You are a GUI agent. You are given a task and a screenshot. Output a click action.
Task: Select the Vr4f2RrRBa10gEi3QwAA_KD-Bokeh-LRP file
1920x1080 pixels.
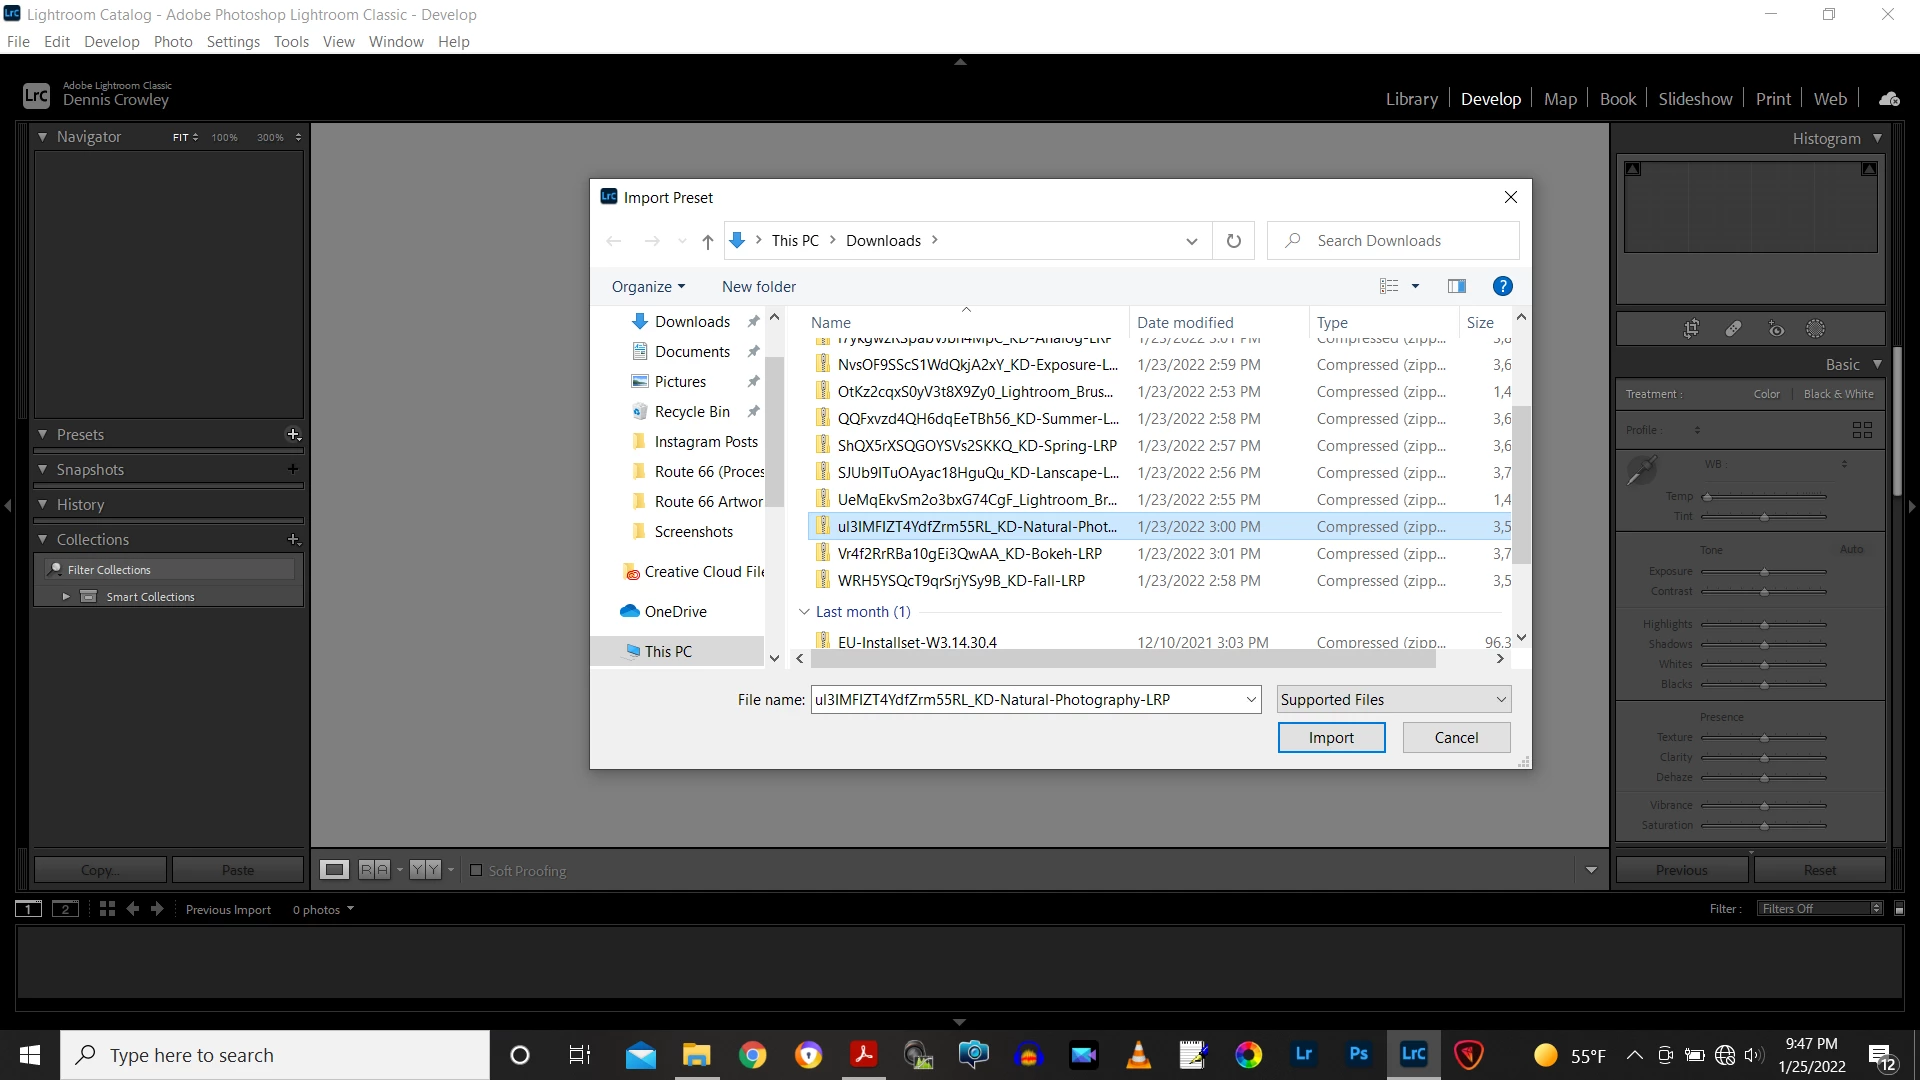[x=969, y=554]
